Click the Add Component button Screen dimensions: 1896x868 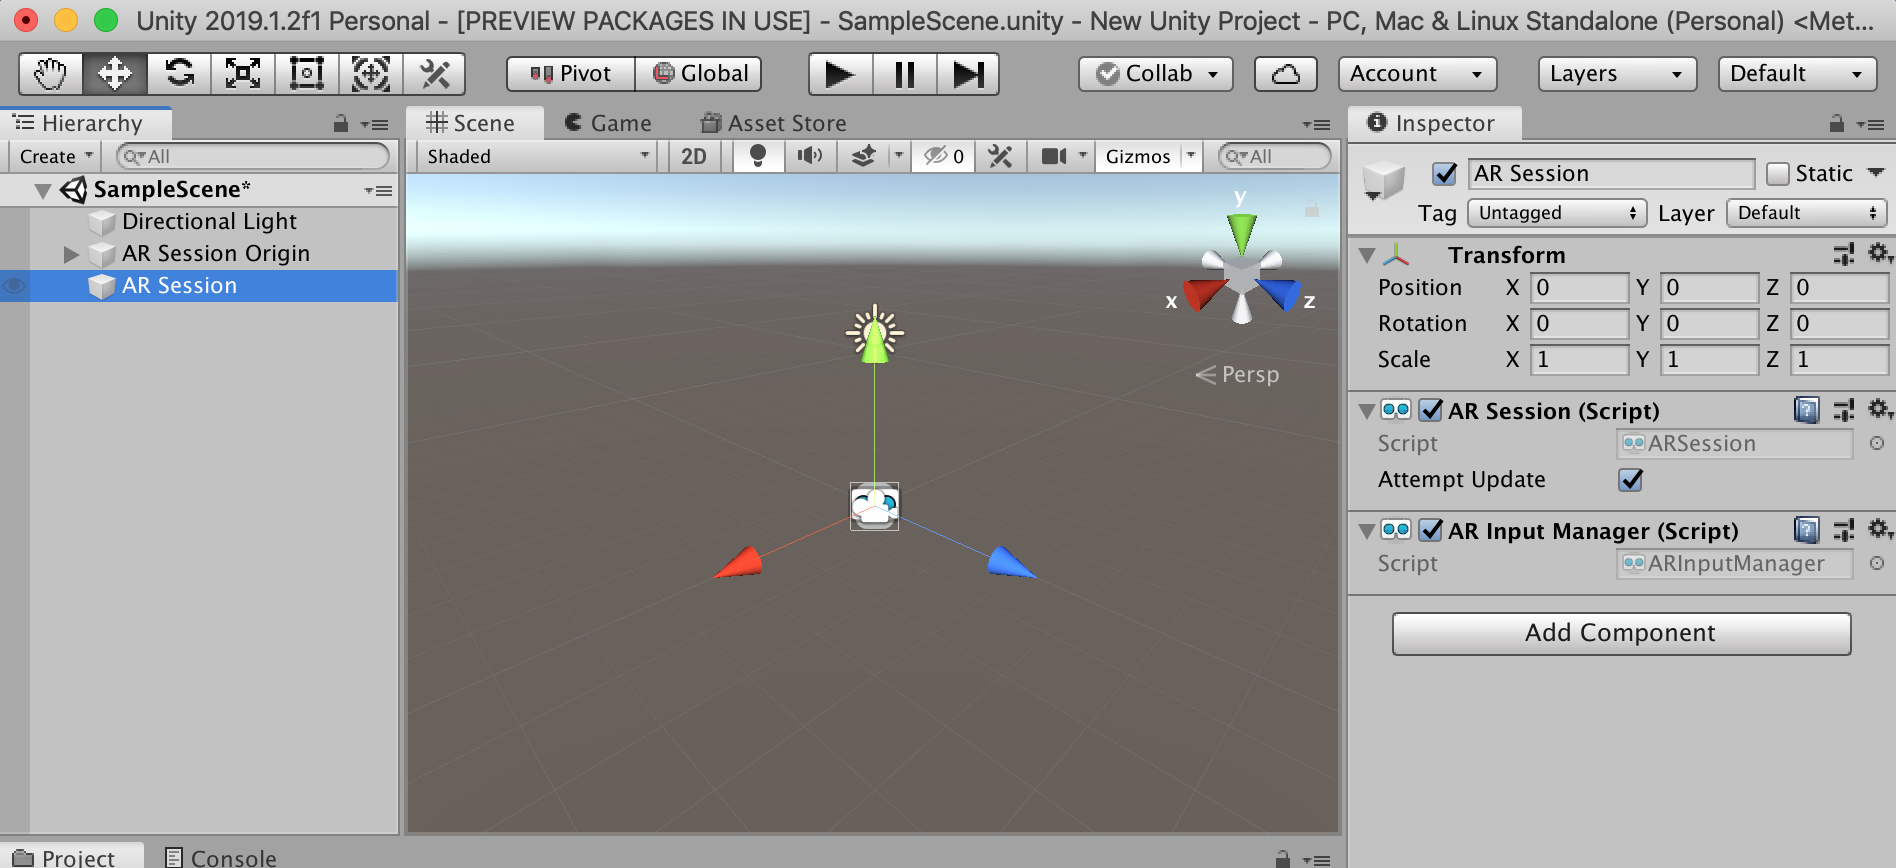tap(1621, 633)
